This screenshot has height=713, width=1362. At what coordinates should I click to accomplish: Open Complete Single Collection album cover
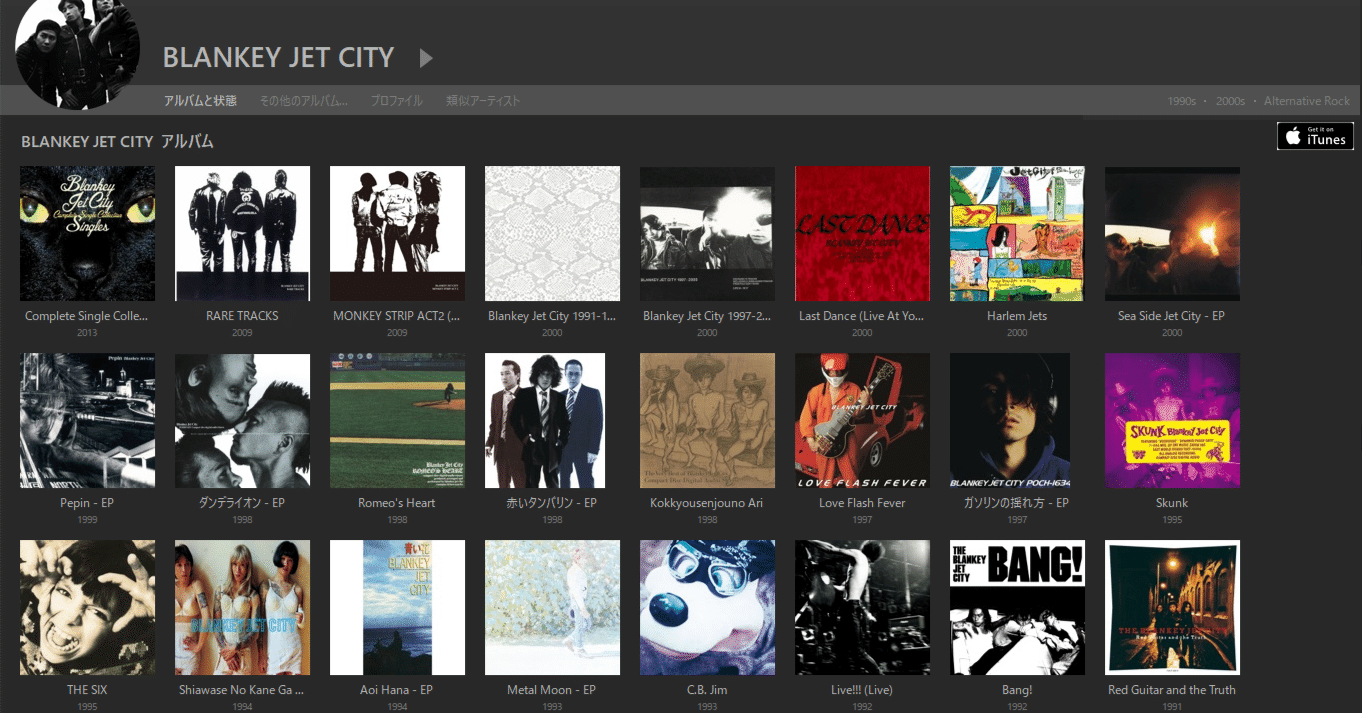tap(87, 233)
